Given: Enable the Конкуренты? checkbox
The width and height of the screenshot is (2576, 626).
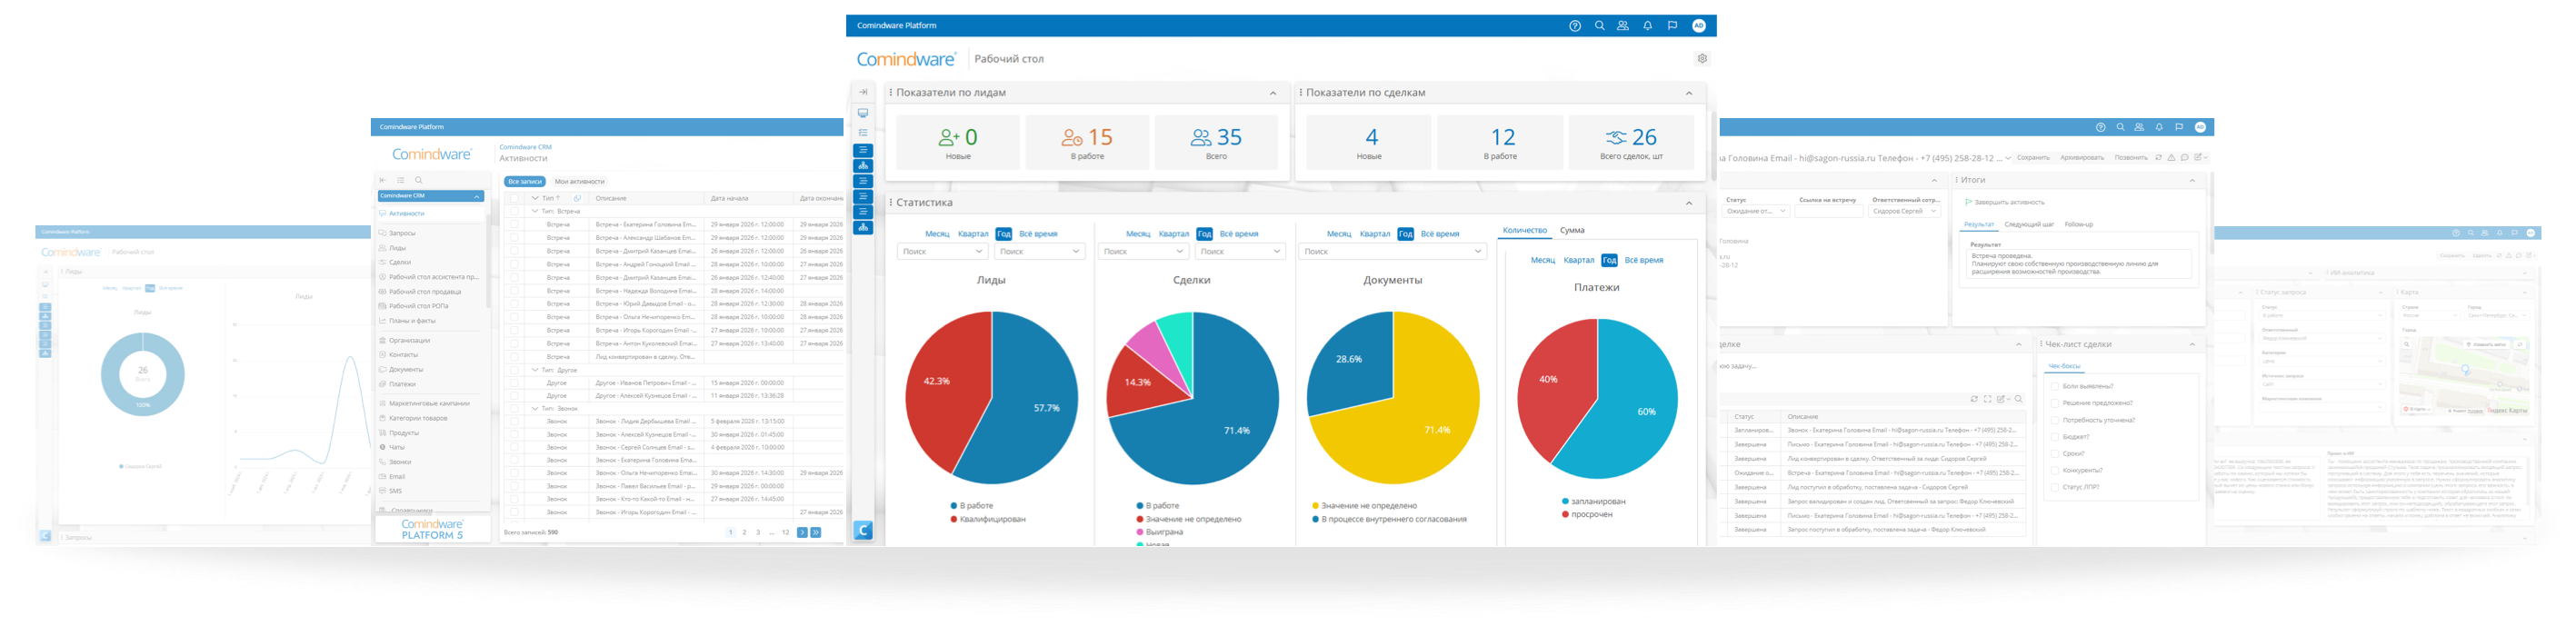Looking at the screenshot, I should (2054, 471).
